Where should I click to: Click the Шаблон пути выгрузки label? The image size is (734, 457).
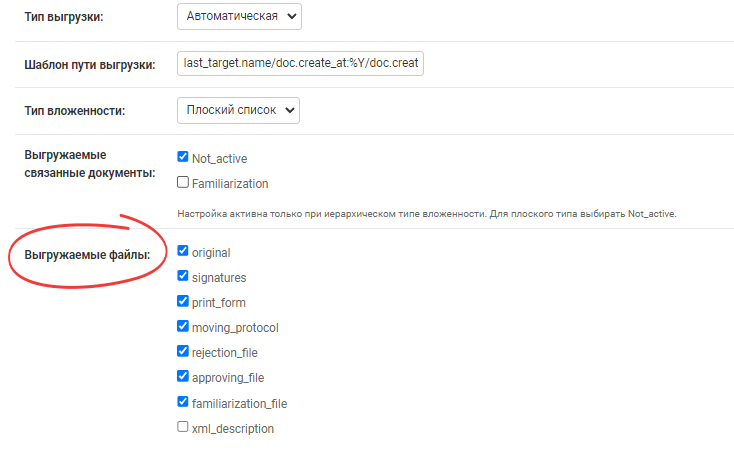(90, 65)
